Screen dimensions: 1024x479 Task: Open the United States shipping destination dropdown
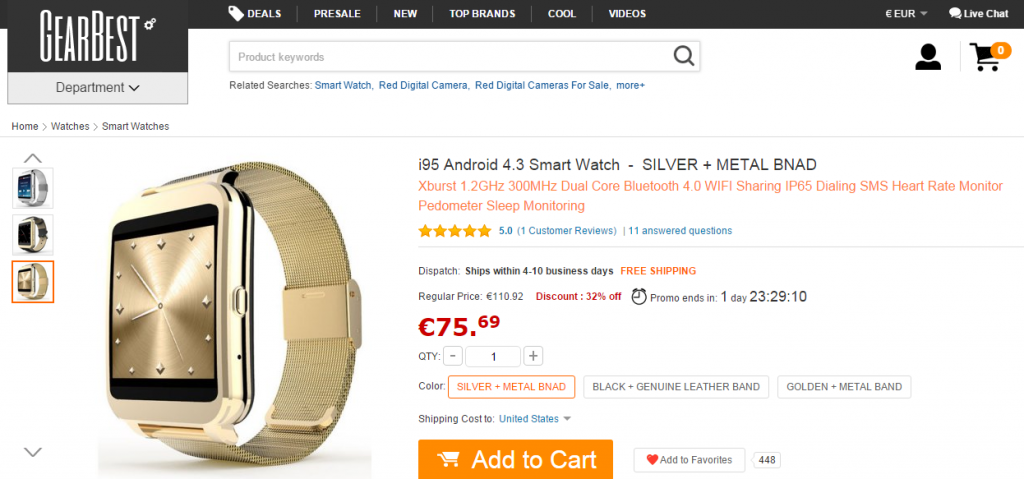pyautogui.click(x=535, y=419)
